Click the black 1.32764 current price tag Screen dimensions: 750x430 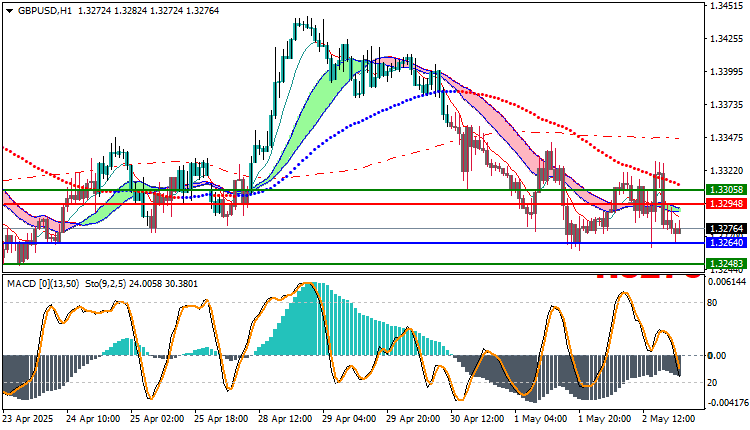coord(726,229)
